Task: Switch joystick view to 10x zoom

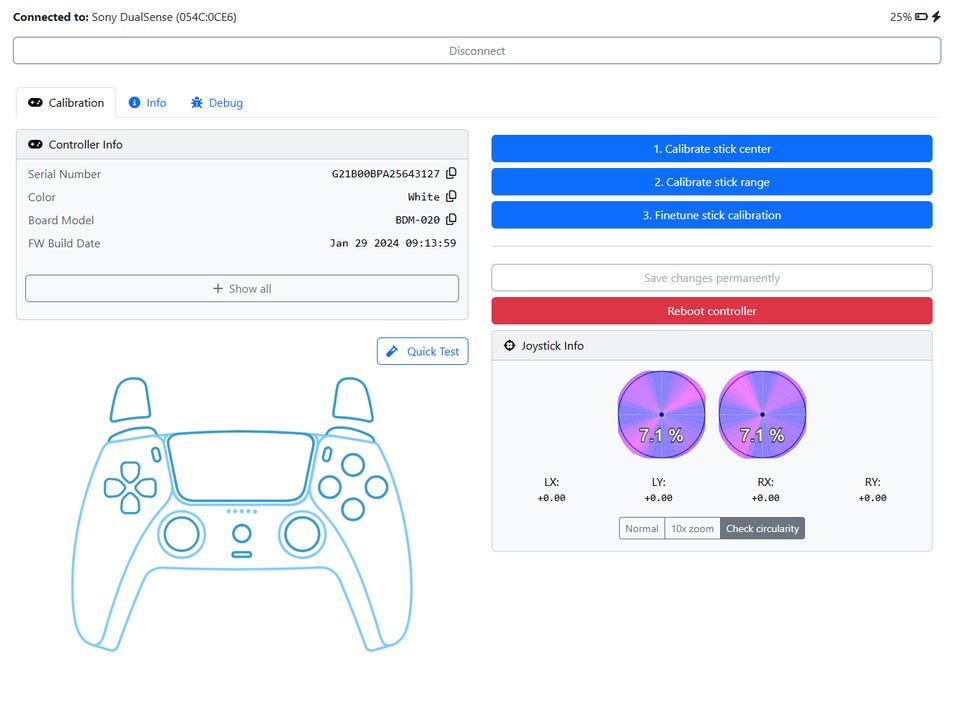Action: tap(692, 528)
